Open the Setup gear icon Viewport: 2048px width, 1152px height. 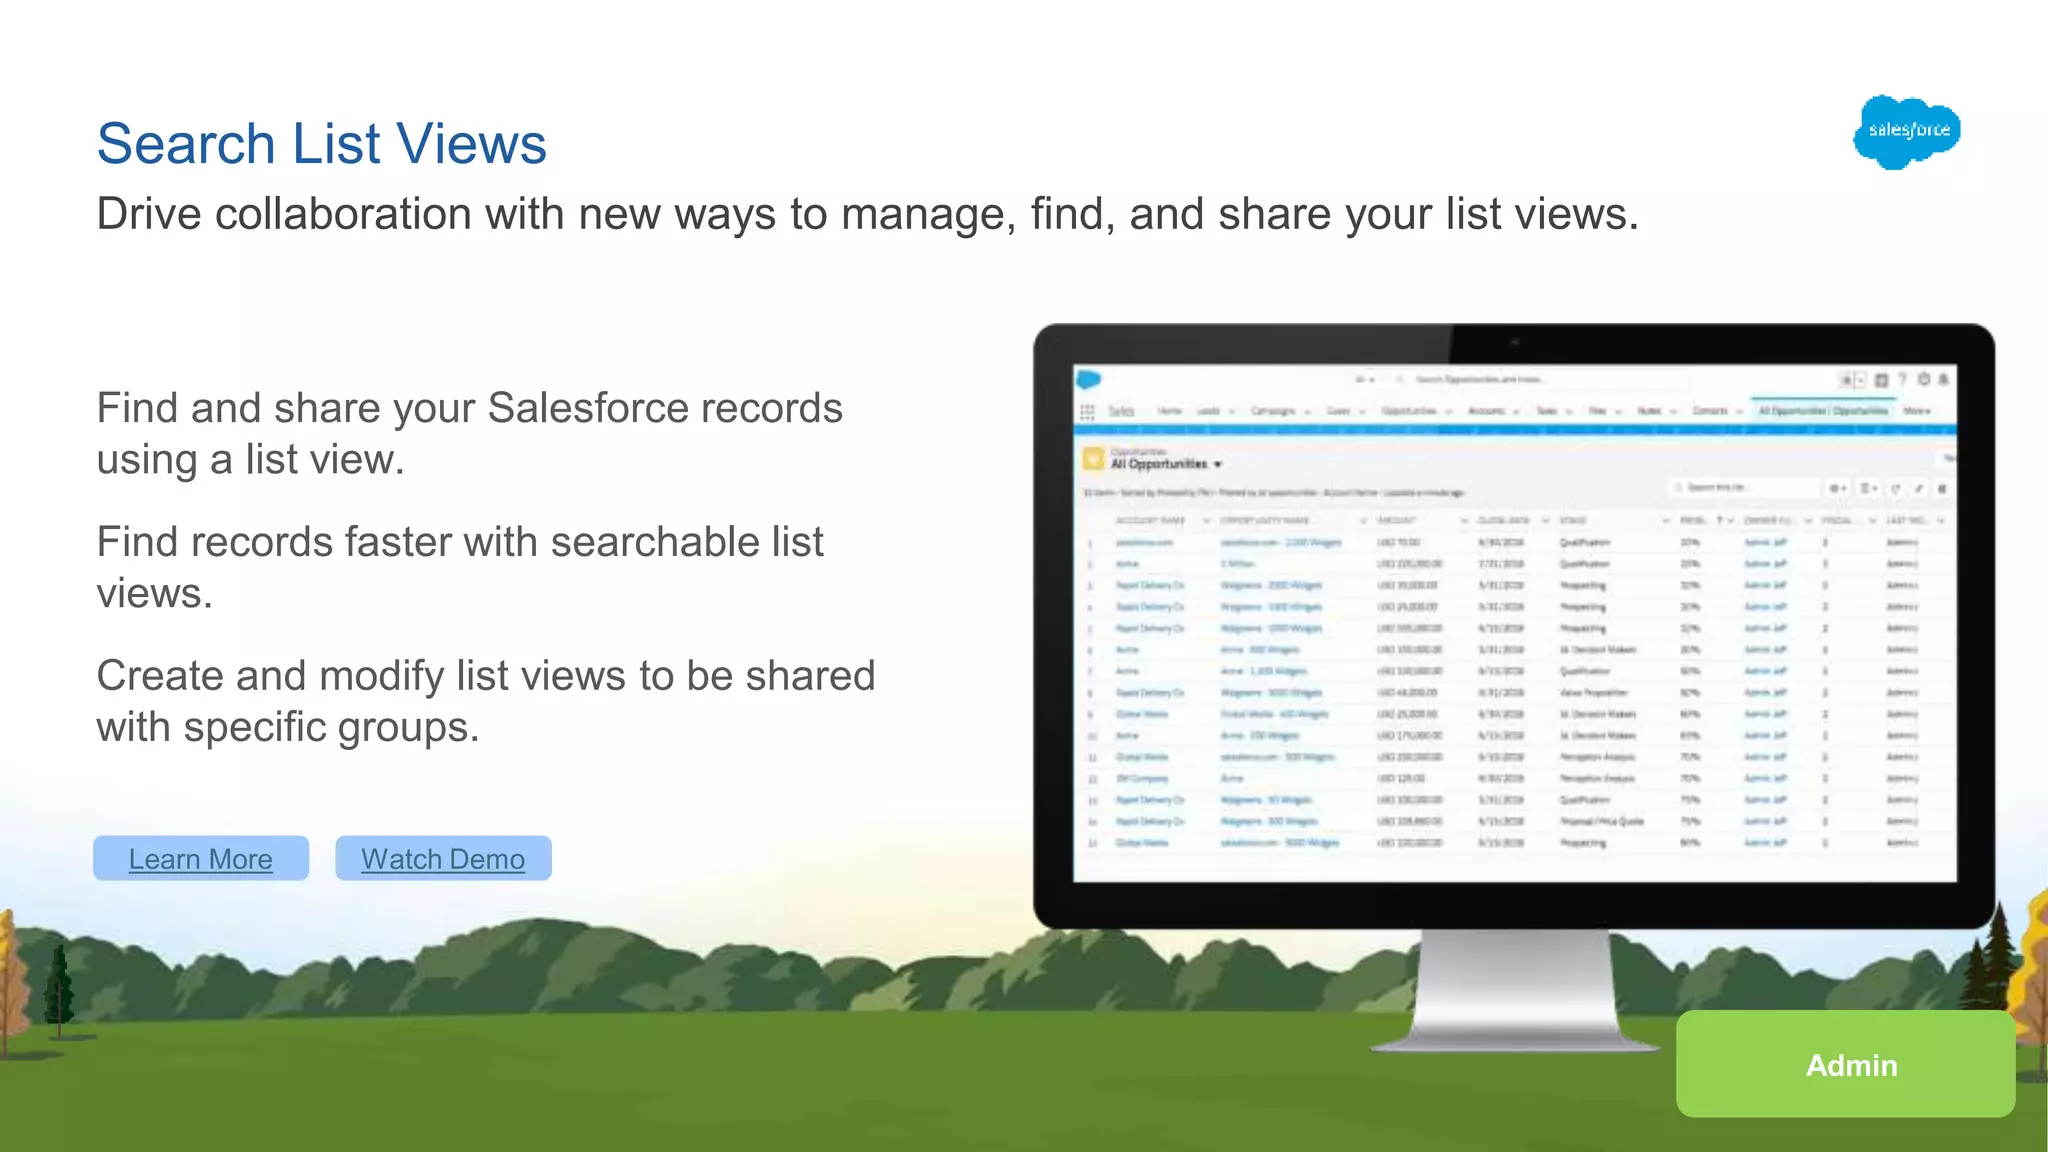1923,379
